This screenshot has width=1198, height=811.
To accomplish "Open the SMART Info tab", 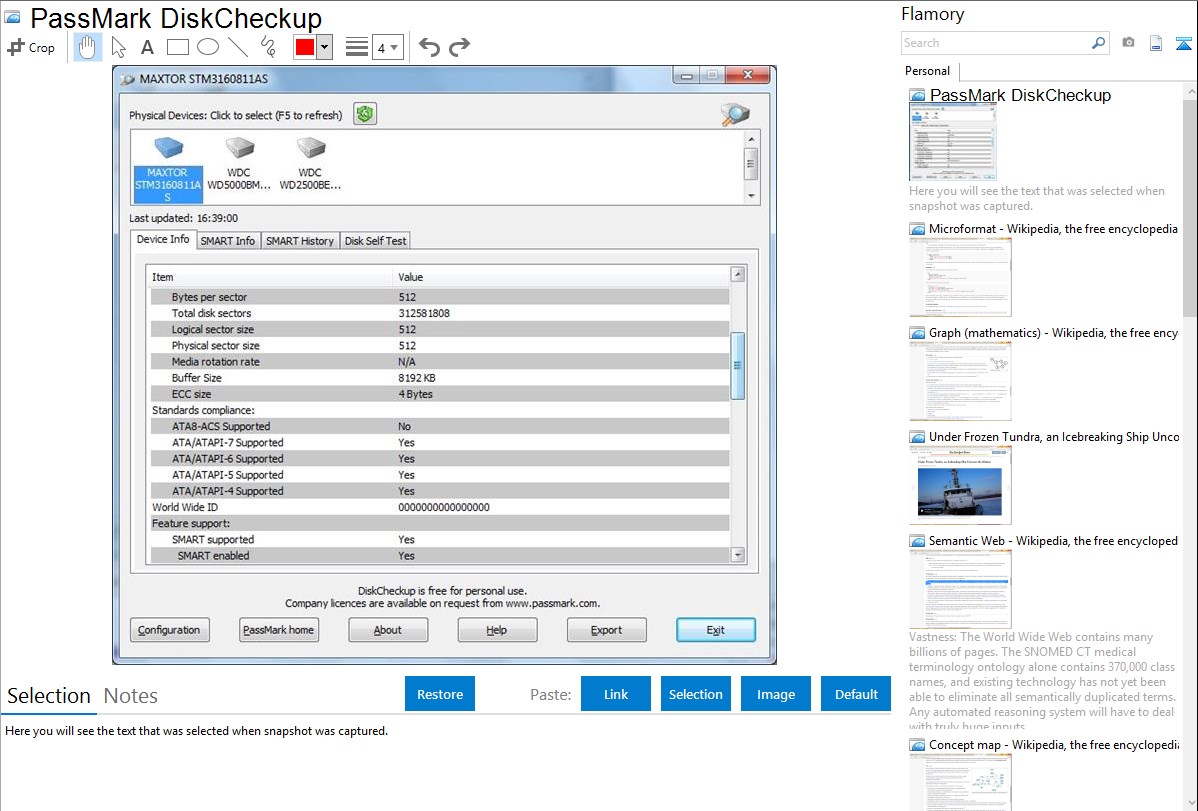I will [x=228, y=241].
